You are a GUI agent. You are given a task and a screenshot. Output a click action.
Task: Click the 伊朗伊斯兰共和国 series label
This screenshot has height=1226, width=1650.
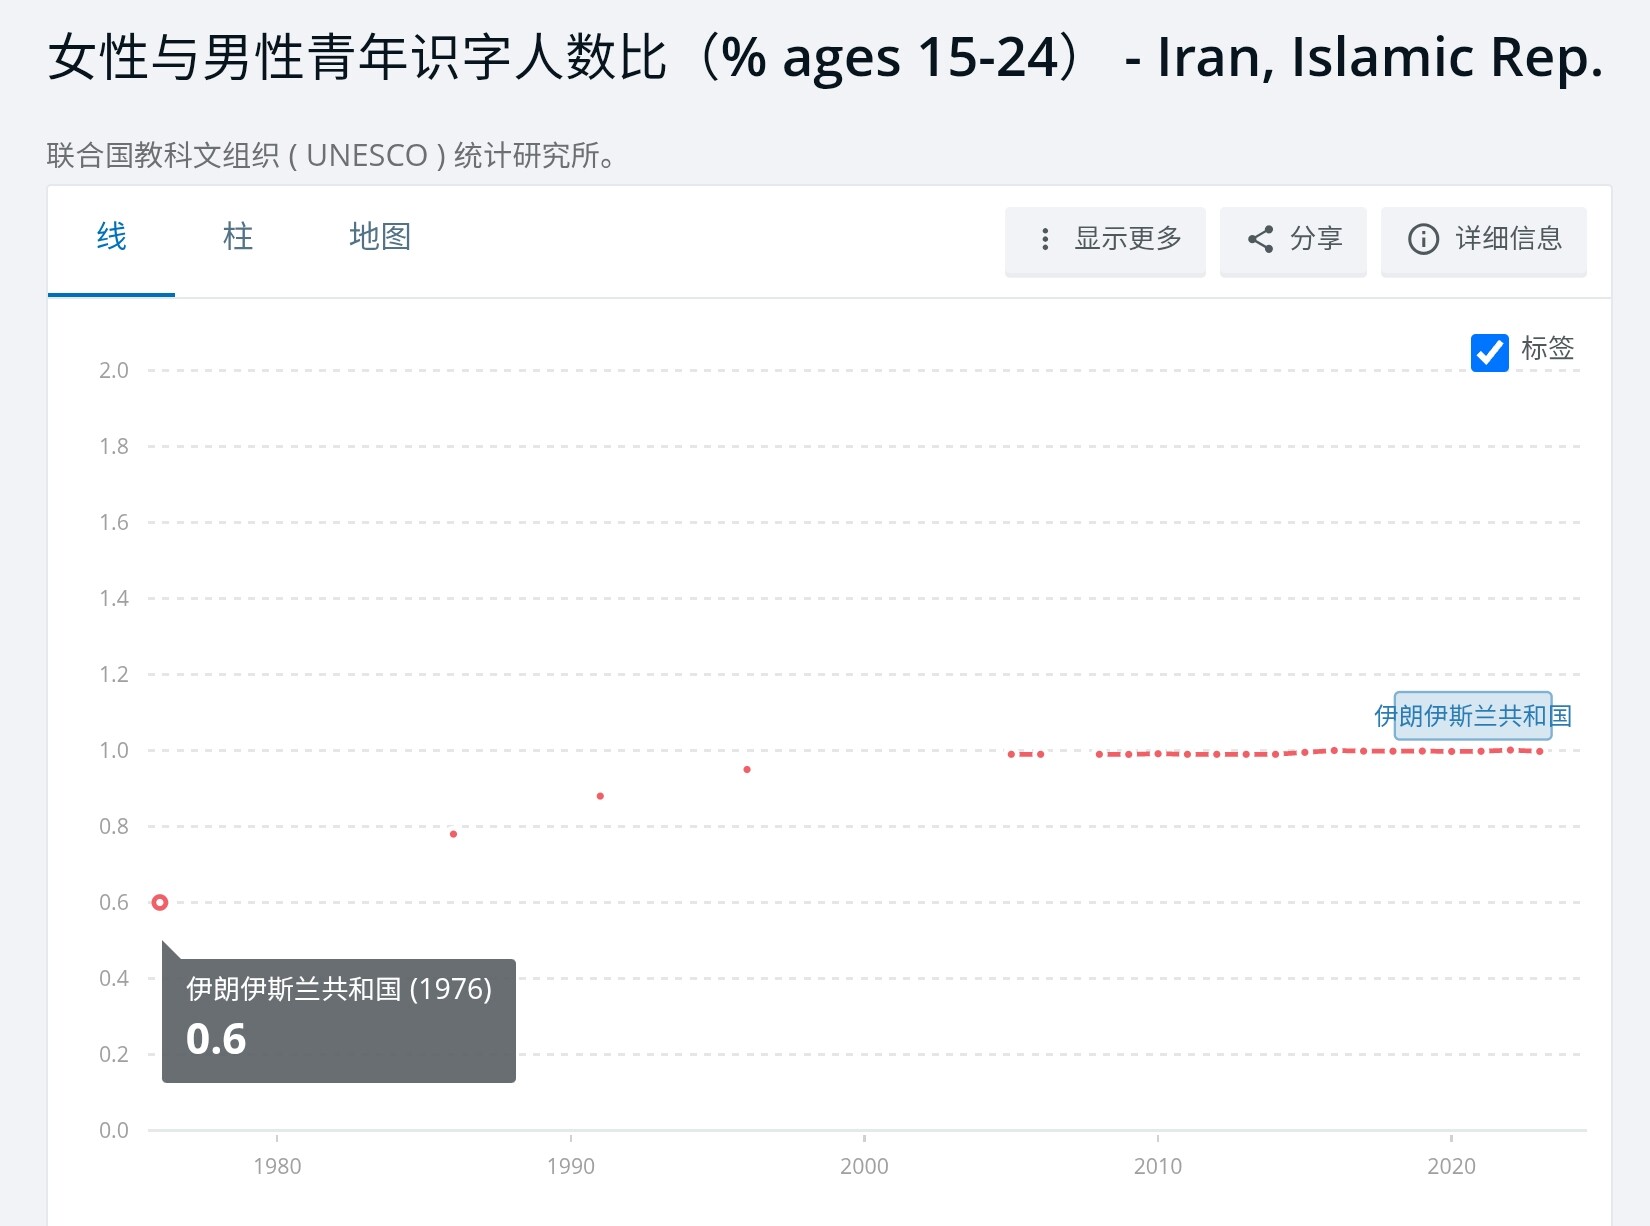[1473, 716]
